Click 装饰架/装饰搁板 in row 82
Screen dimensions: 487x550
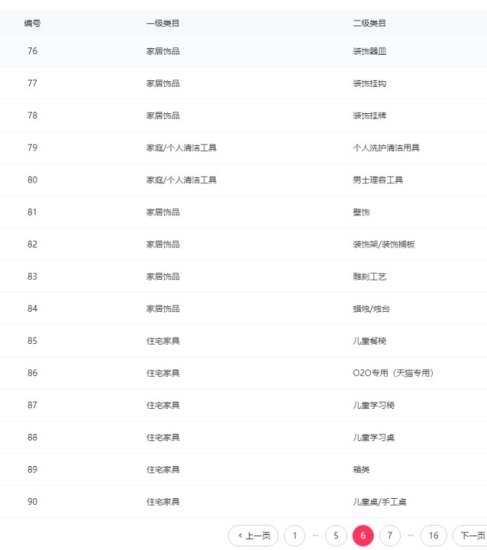tap(383, 244)
